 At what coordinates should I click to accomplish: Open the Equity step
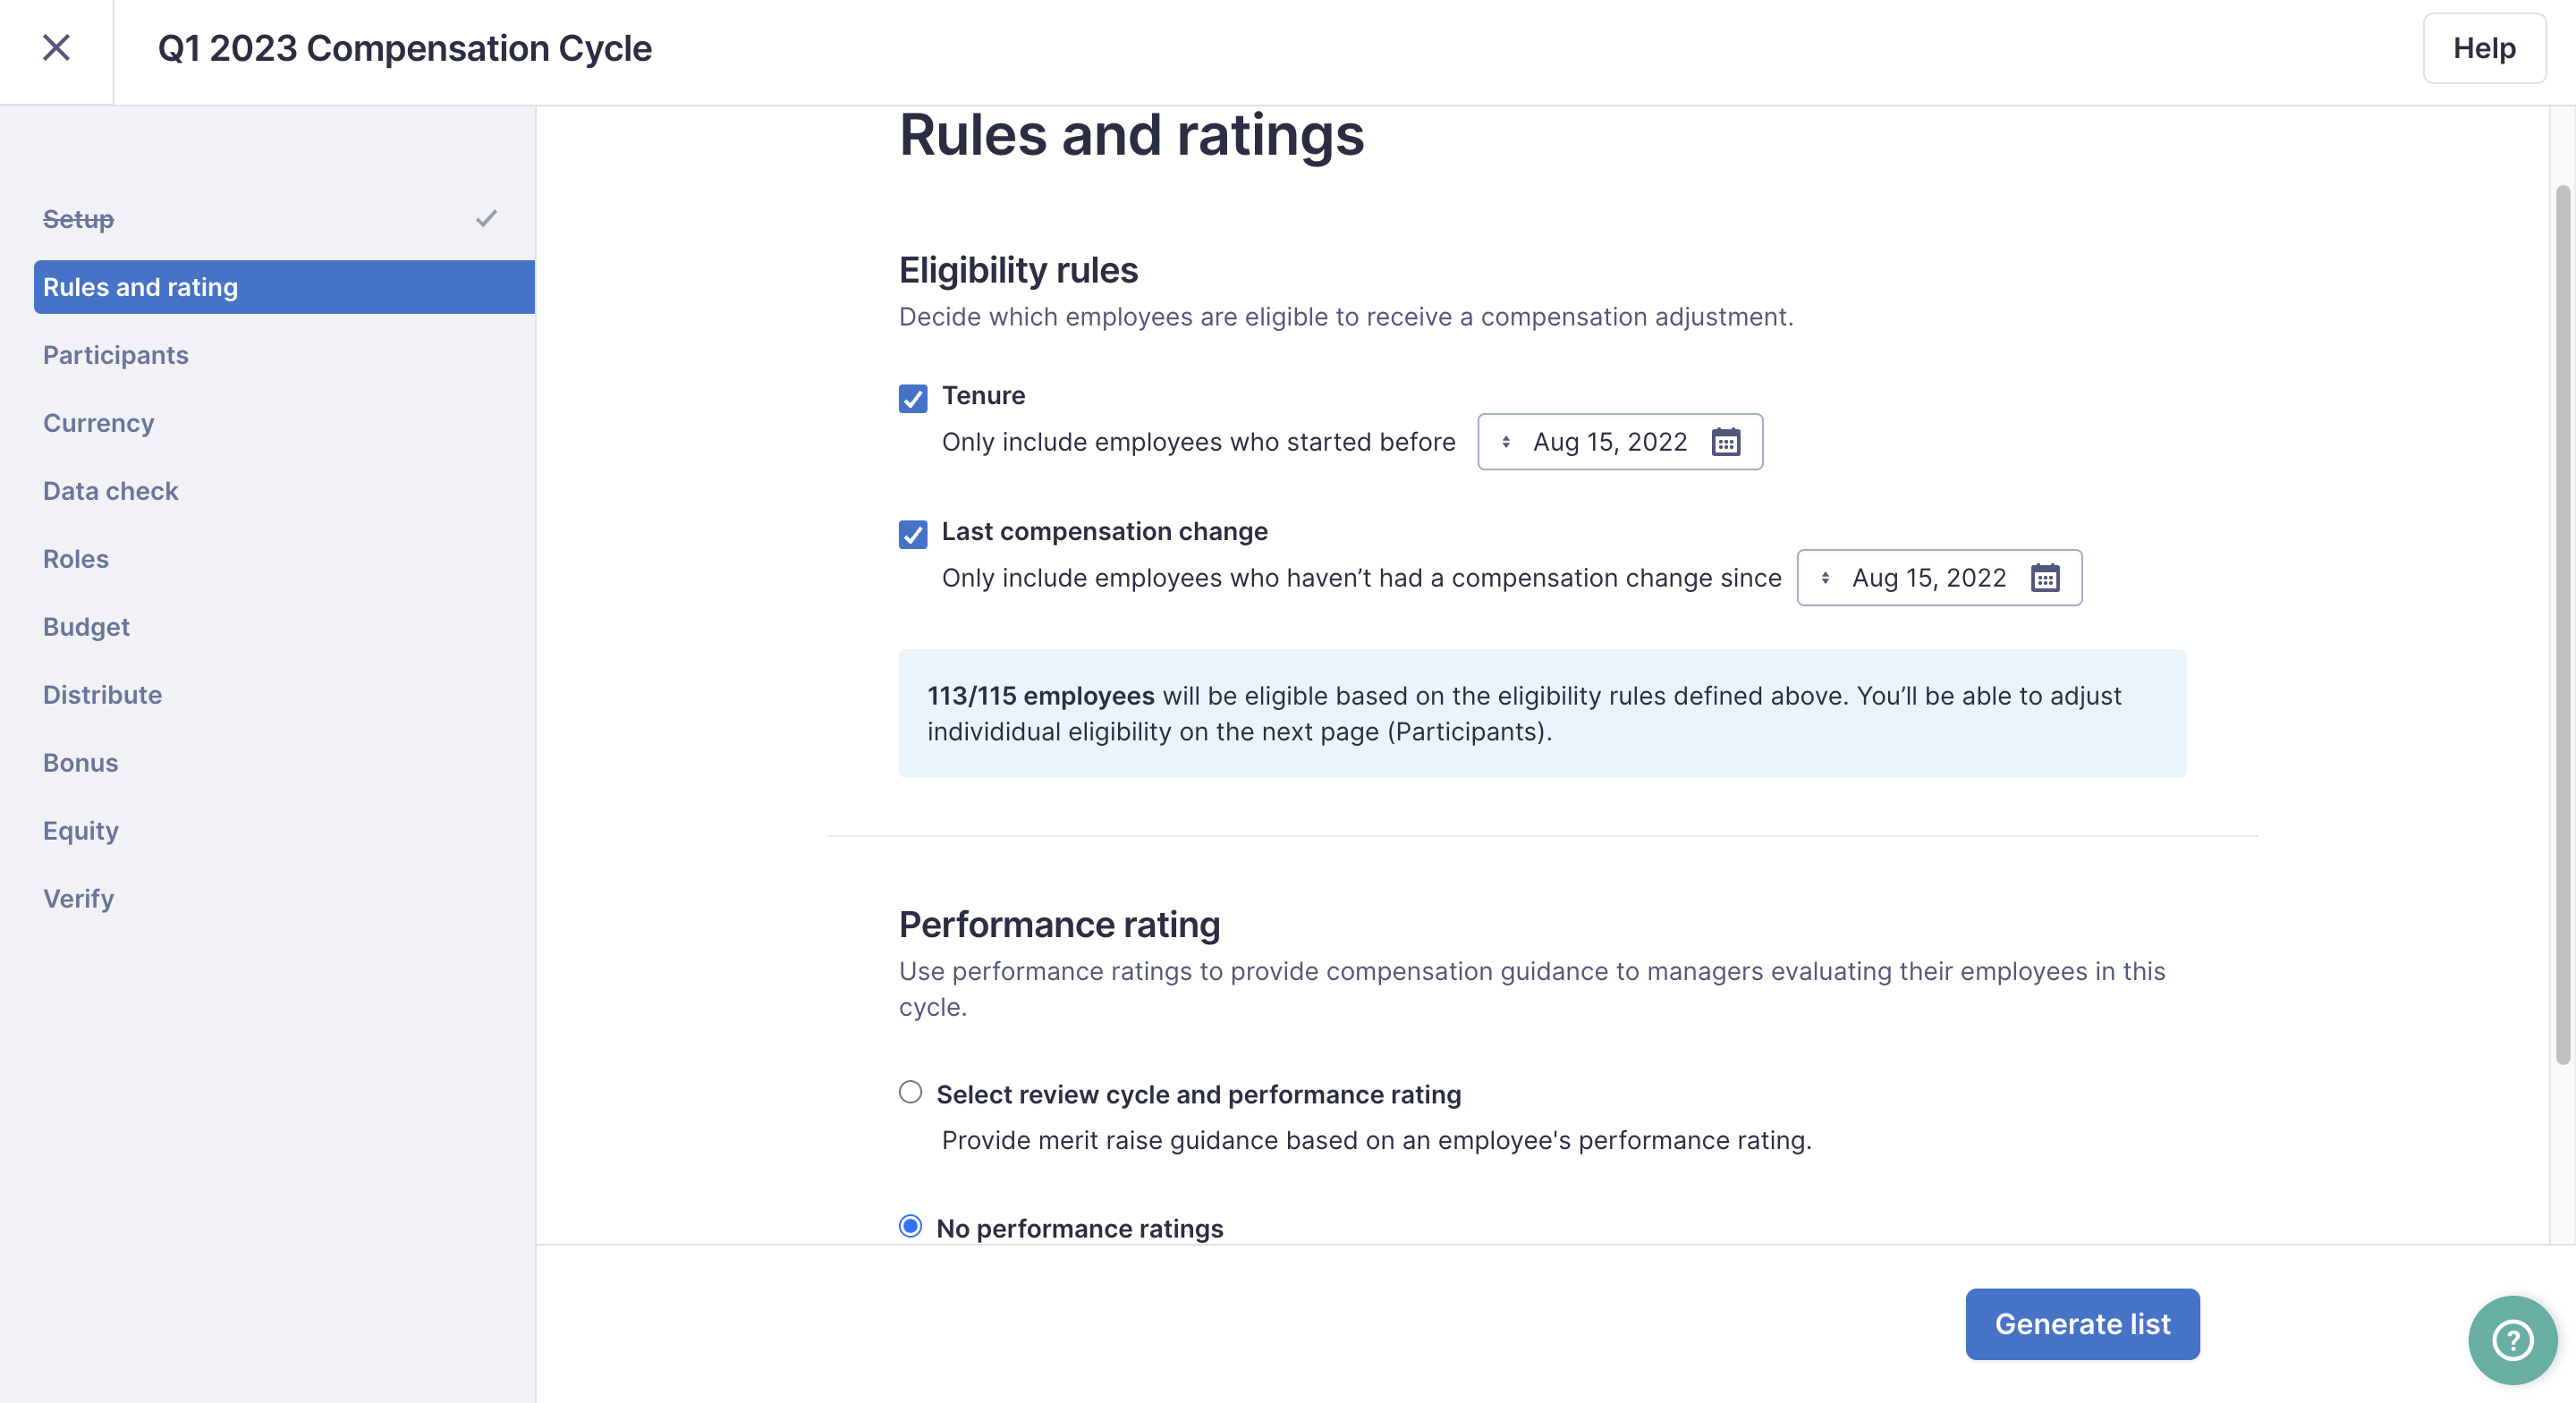pos(80,831)
